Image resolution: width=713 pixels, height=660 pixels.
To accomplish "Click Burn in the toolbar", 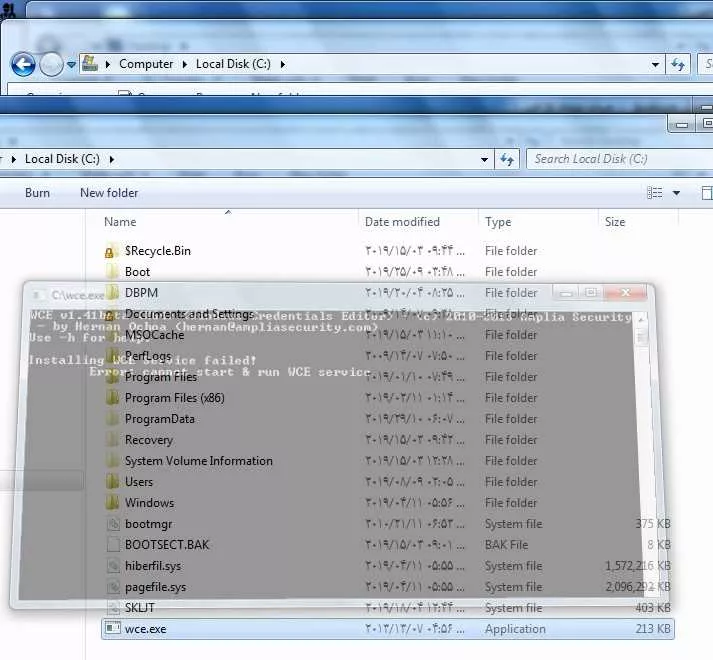I will tap(37, 193).
